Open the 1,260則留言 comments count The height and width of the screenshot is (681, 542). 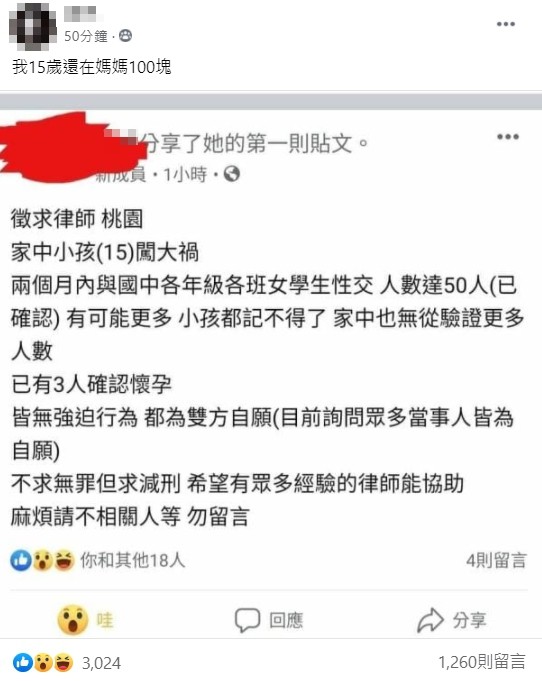pos(482,662)
